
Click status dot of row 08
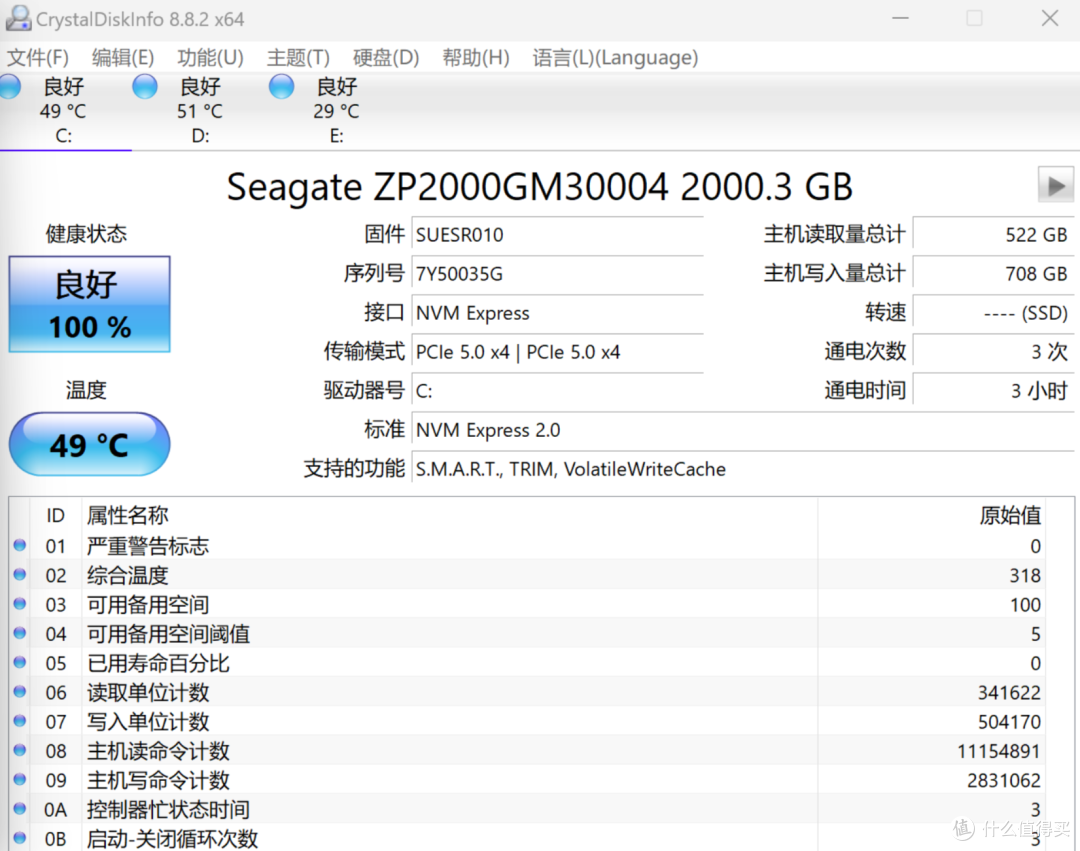tap(20, 750)
